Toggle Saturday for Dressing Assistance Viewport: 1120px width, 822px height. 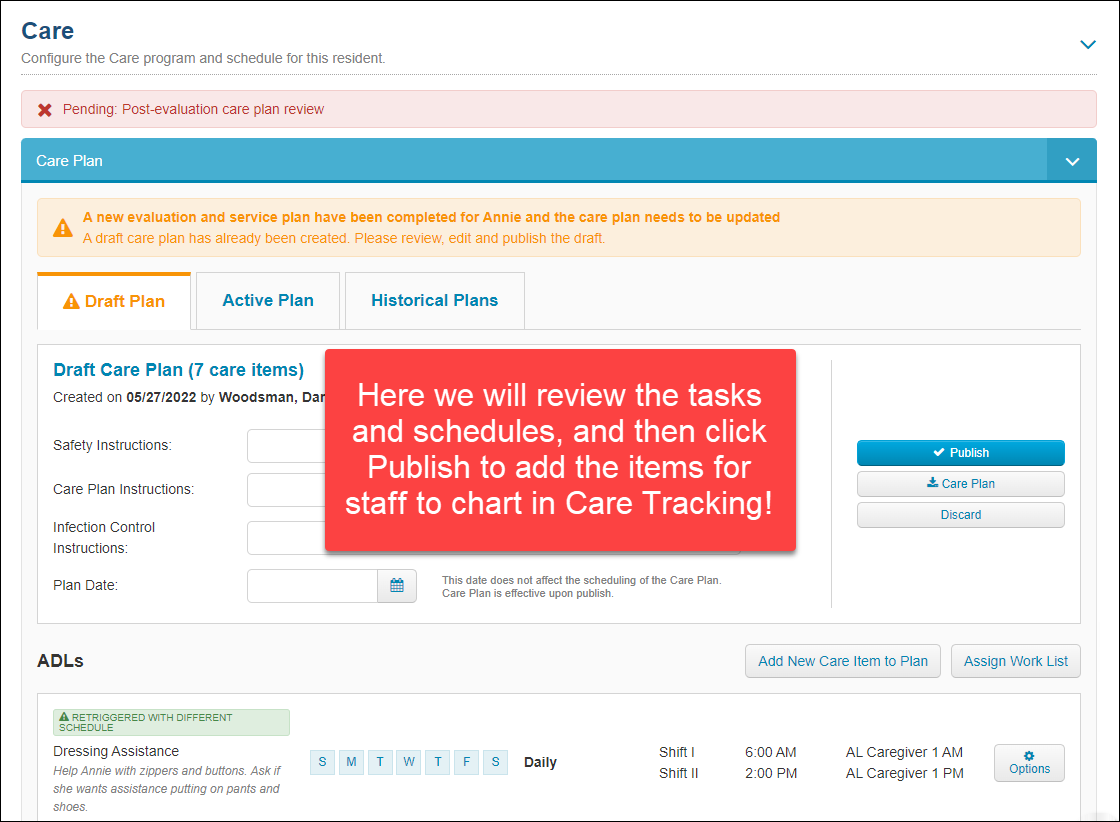pyautogui.click(x=496, y=762)
